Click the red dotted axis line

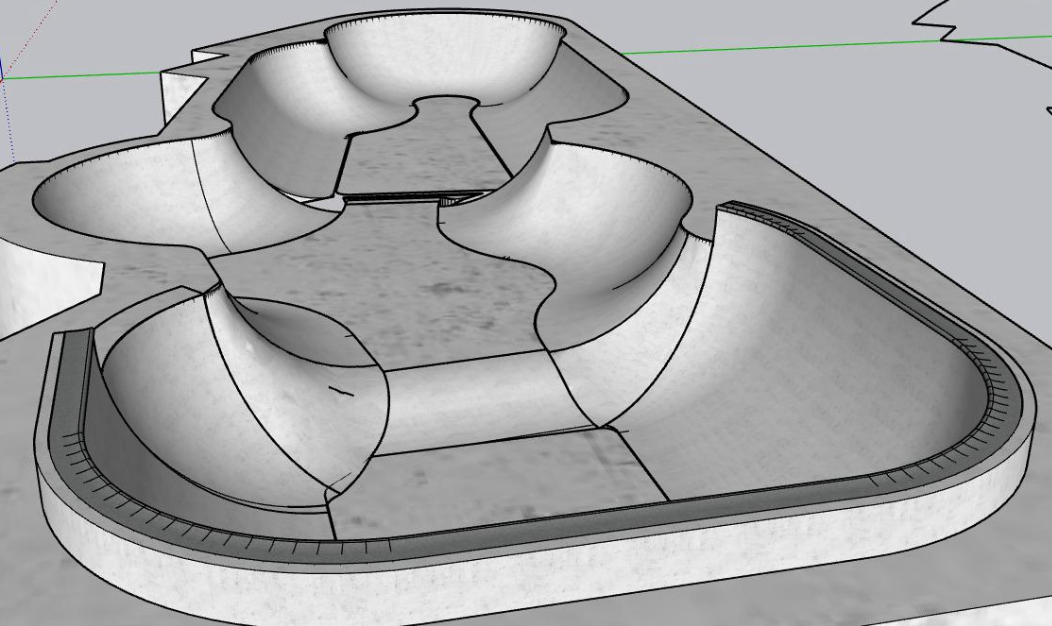point(15,35)
